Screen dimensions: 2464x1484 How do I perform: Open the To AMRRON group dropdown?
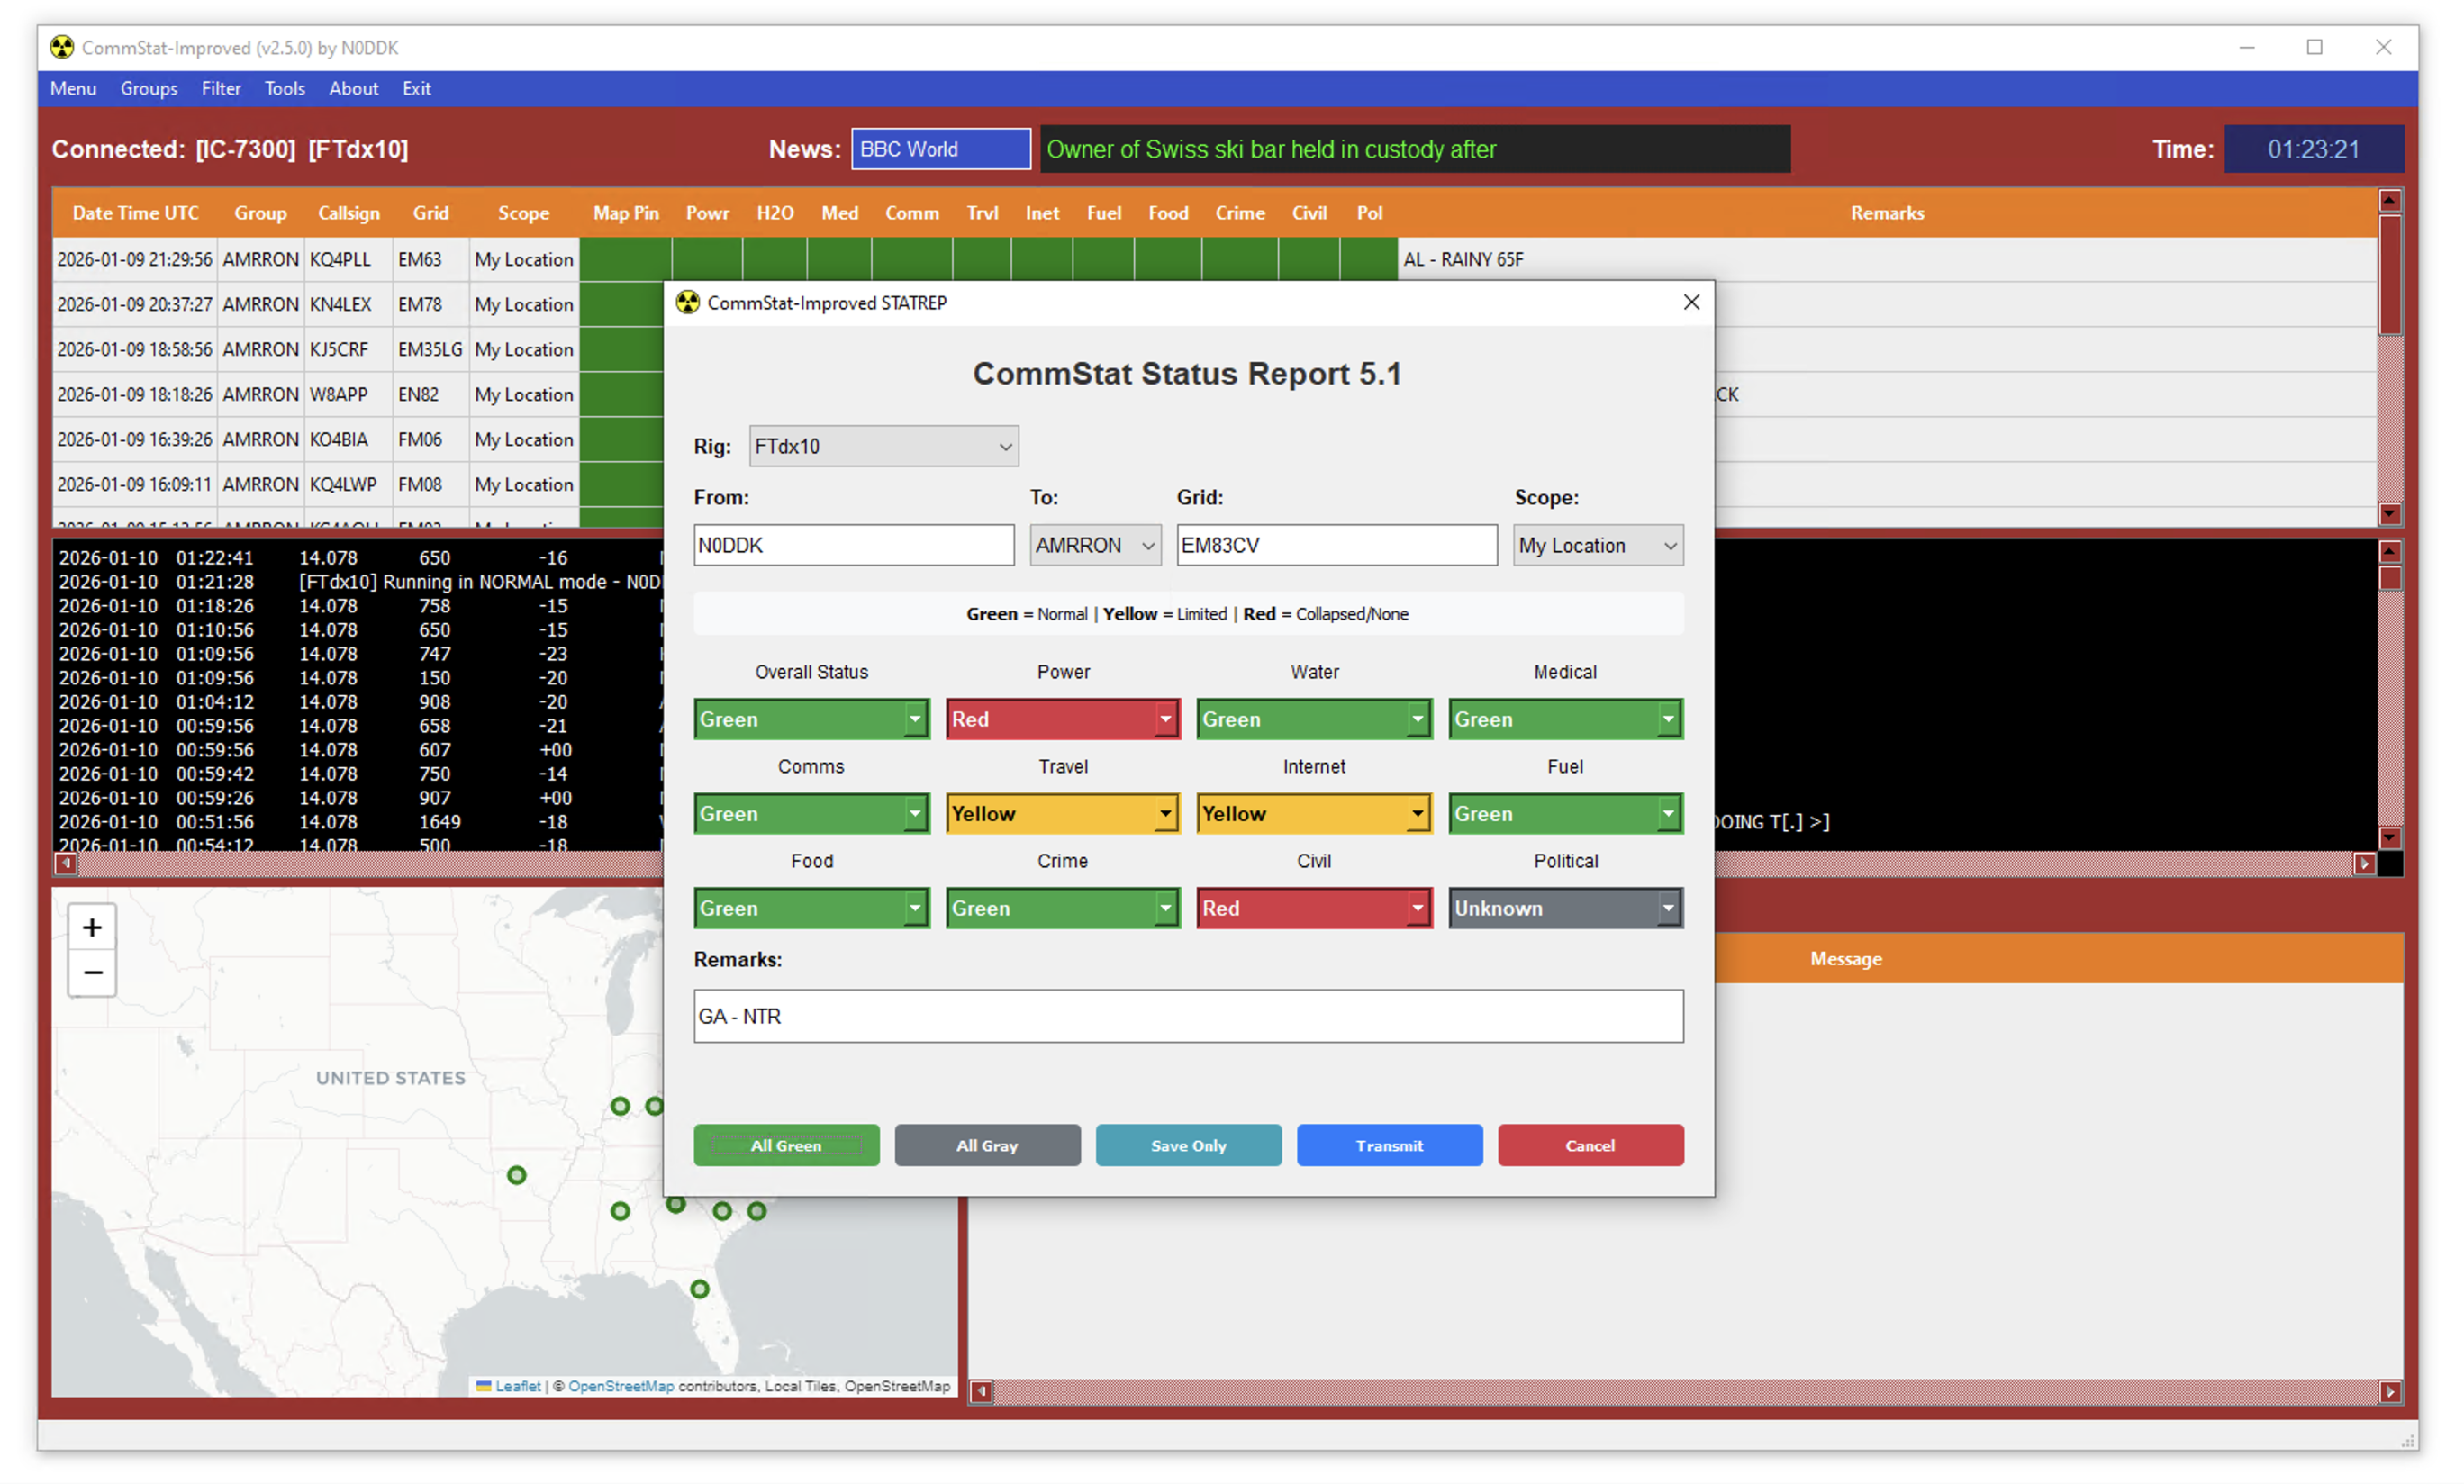tap(1095, 545)
